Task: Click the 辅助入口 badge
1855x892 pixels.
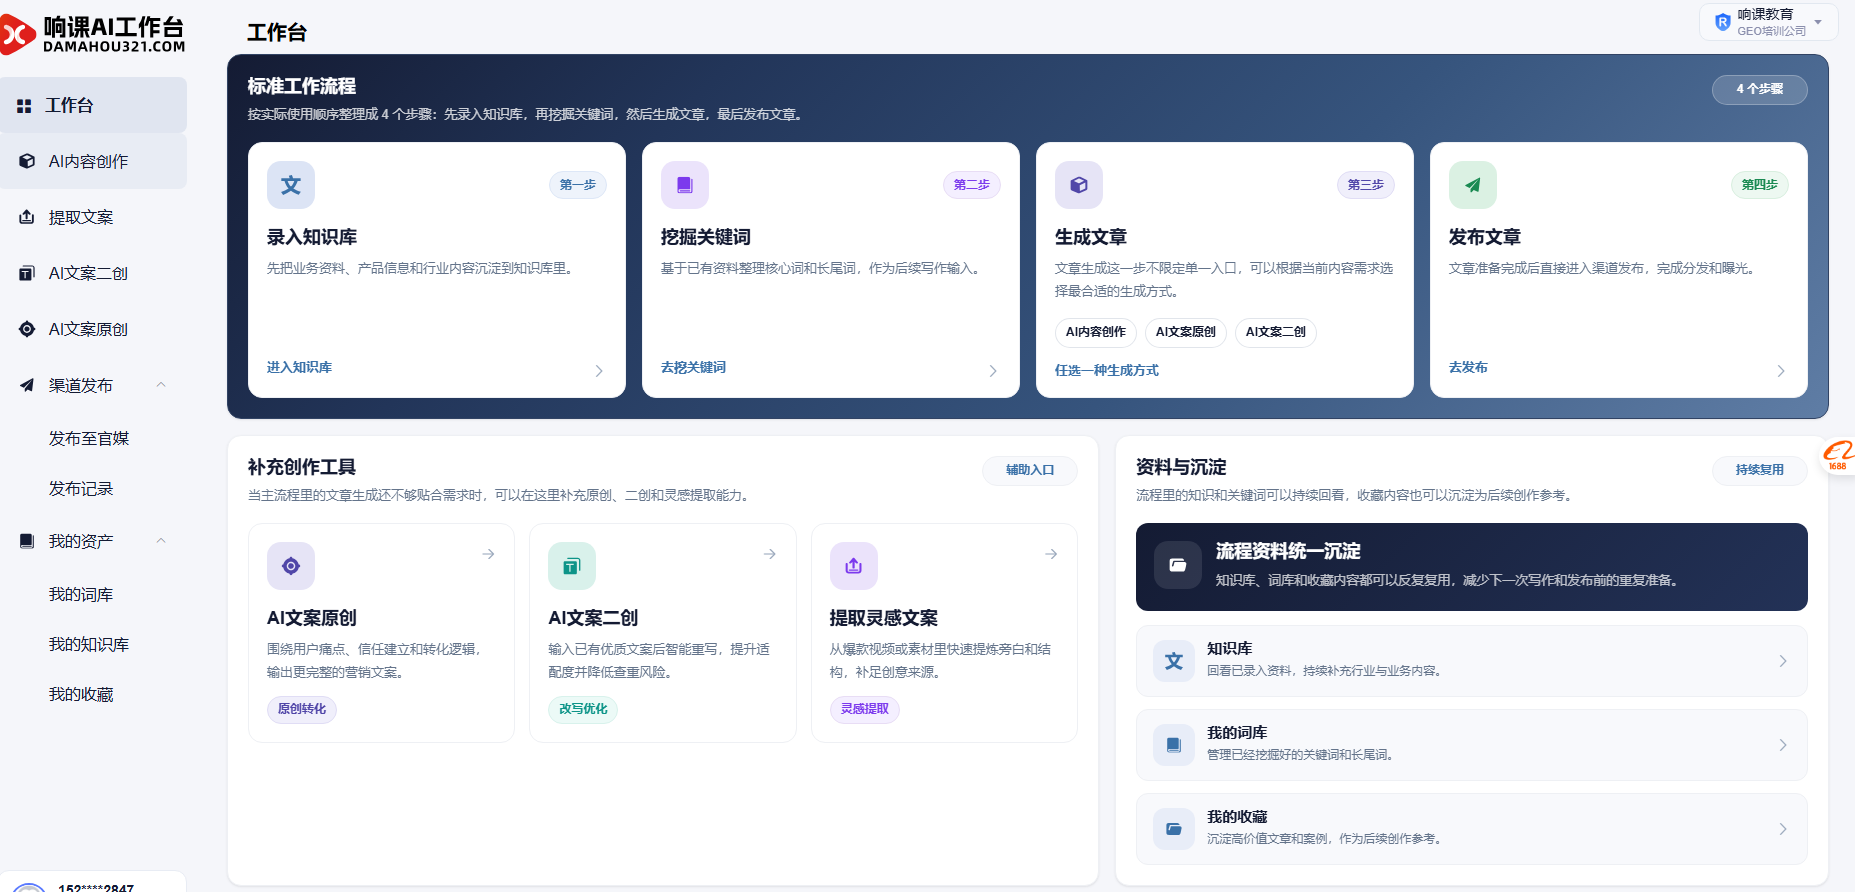Action: pyautogui.click(x=1029, y=470)
